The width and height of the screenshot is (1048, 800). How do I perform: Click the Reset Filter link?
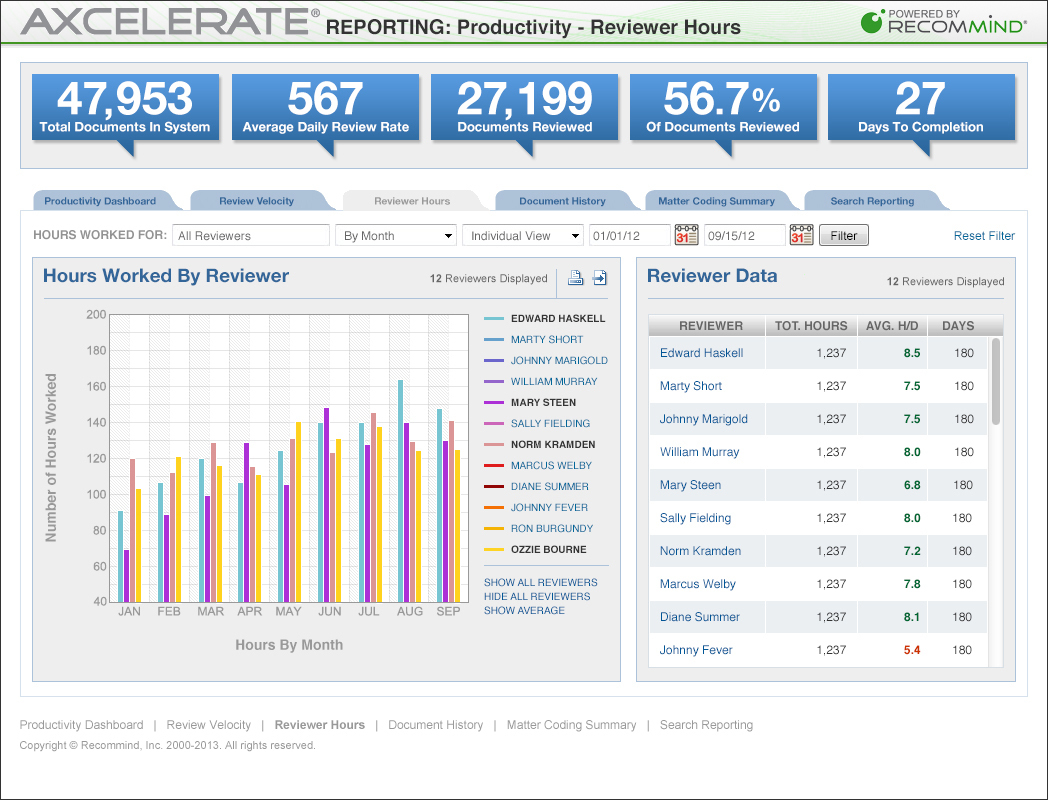click(984, 236)
